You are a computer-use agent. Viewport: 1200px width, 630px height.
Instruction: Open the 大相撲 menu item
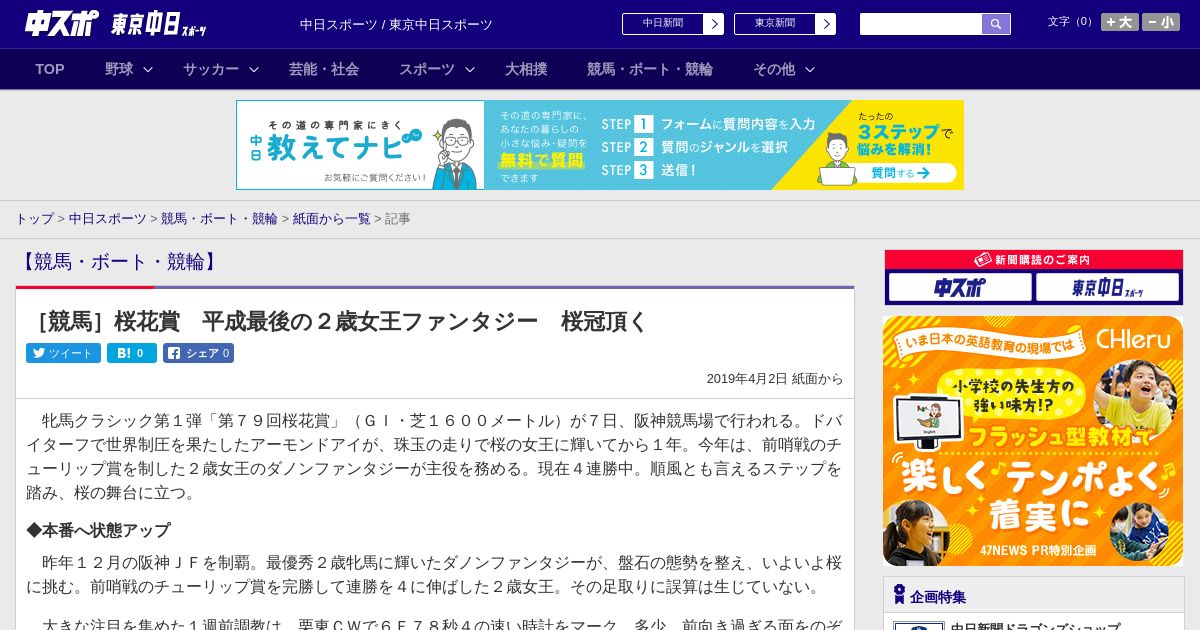tap(526, 69)
